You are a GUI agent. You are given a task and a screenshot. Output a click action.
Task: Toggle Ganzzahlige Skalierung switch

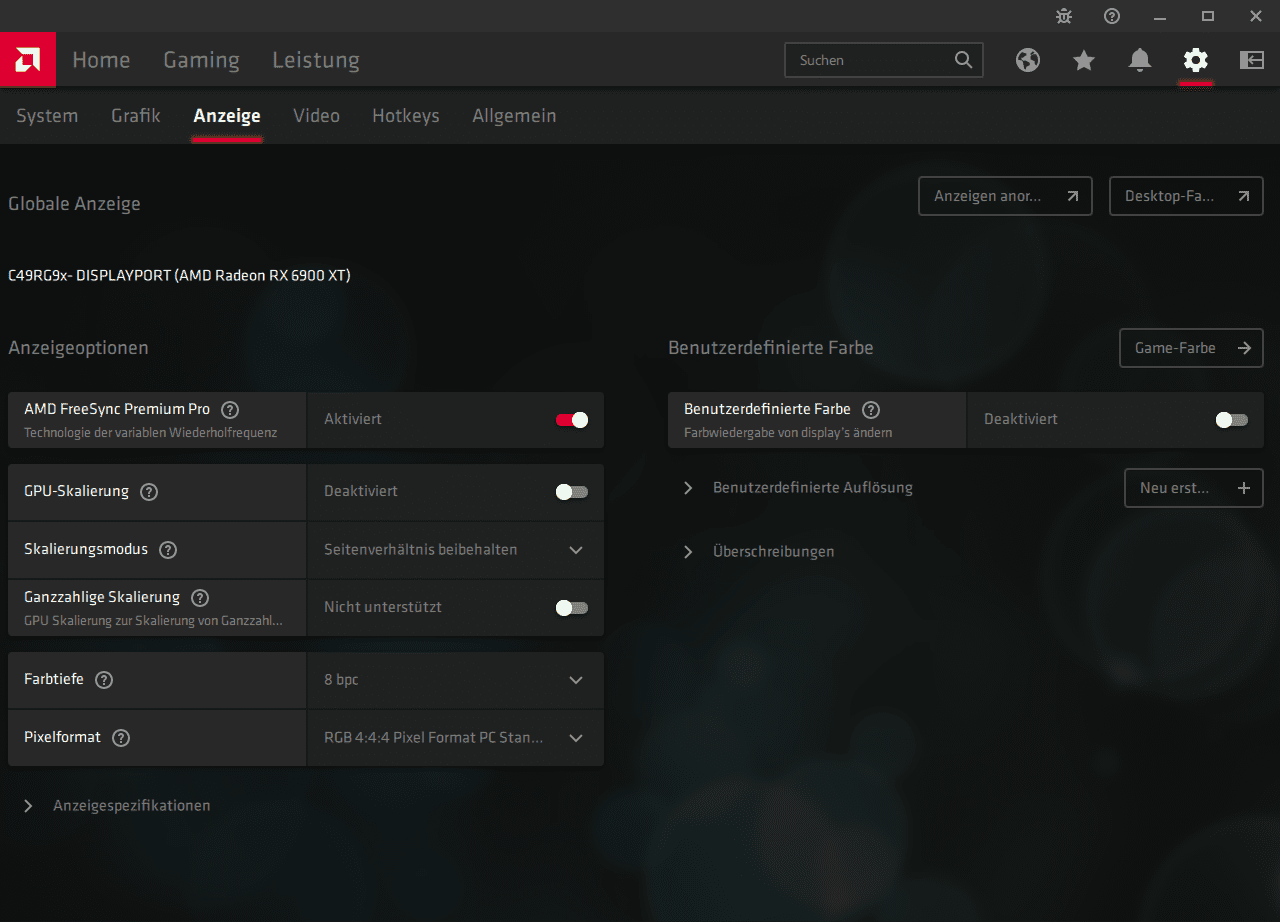coord(572,608)
